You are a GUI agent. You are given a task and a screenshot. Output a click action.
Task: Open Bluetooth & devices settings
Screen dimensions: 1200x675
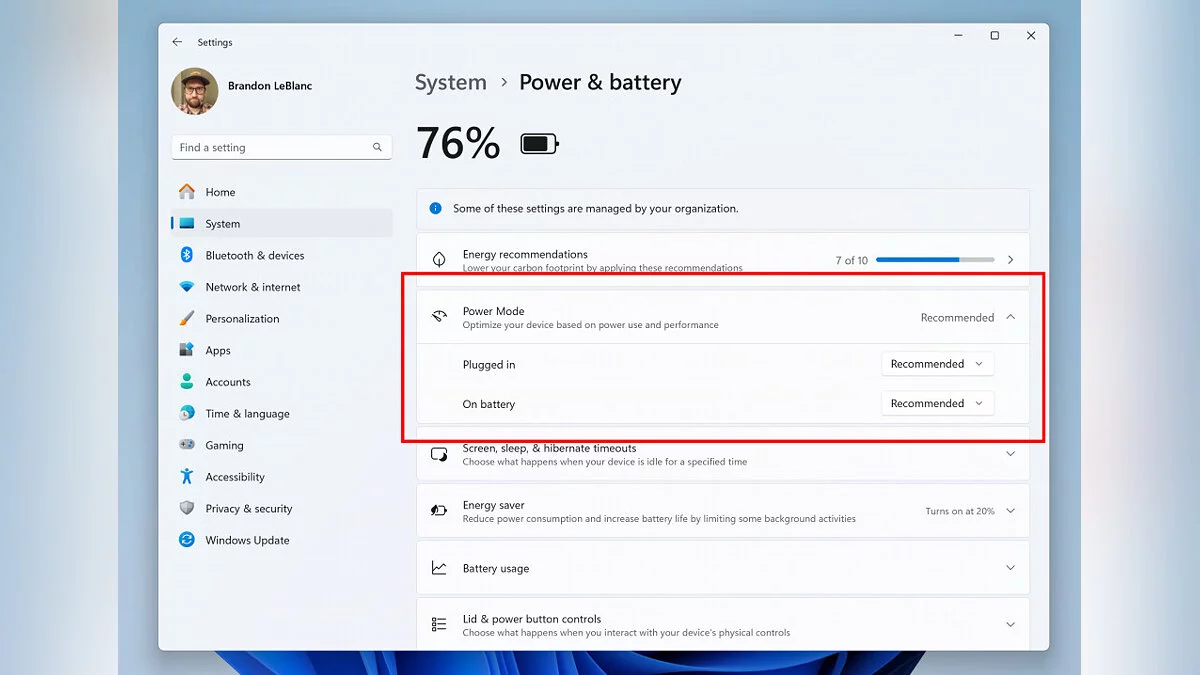click(x=254, y=255)
